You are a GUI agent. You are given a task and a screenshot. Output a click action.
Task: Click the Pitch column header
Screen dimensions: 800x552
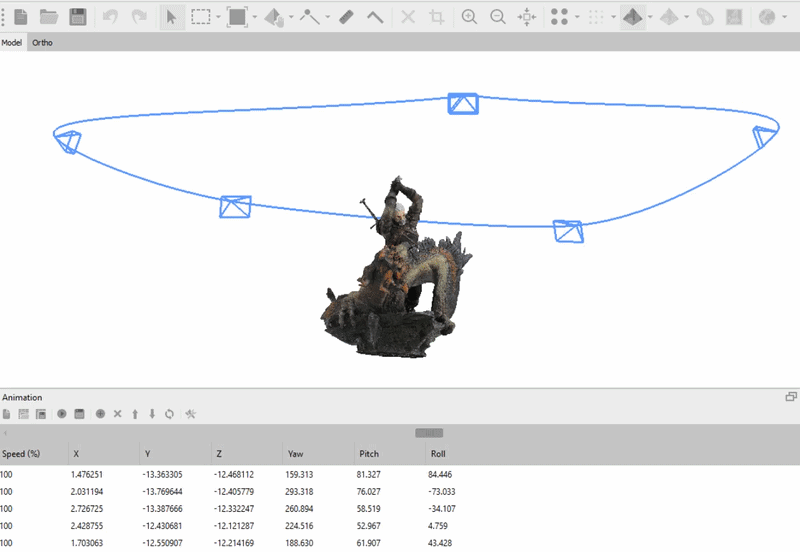tap(389, 454)
